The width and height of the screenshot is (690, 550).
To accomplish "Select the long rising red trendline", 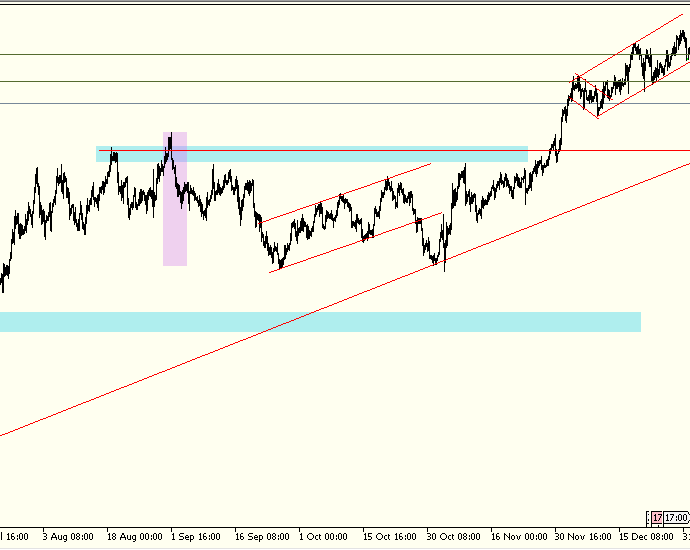I will pyautogui.click(x=345, y=299).
